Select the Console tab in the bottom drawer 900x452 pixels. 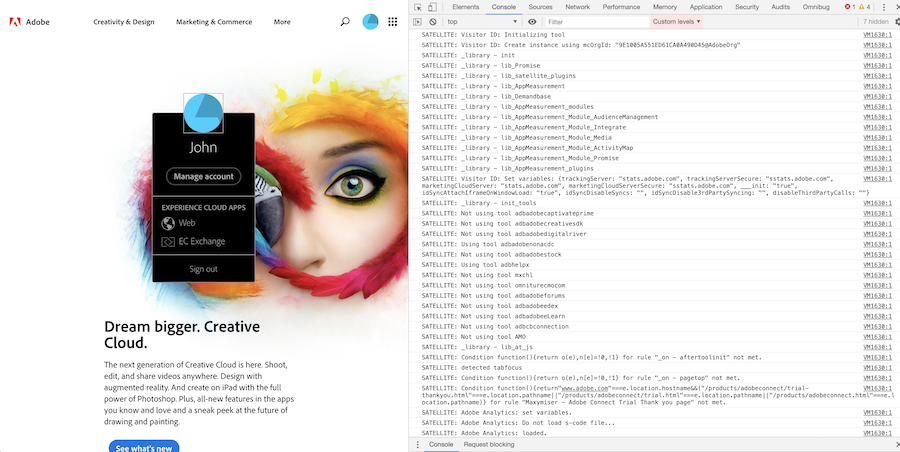click(x=441, y=445)
